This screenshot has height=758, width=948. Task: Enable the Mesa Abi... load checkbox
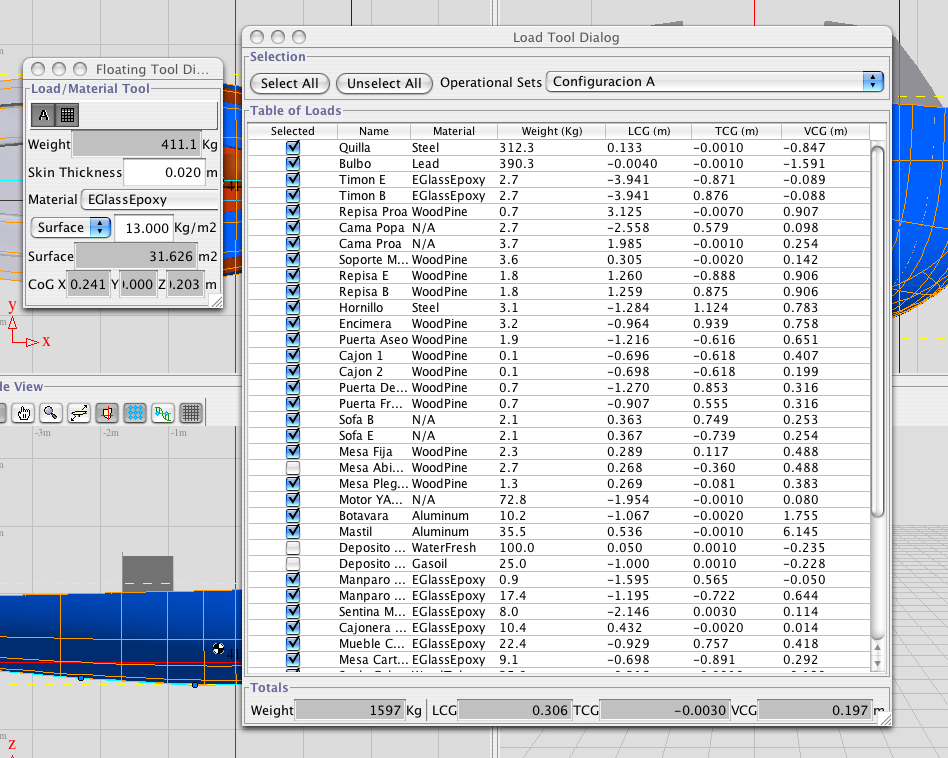pos(293,467)
